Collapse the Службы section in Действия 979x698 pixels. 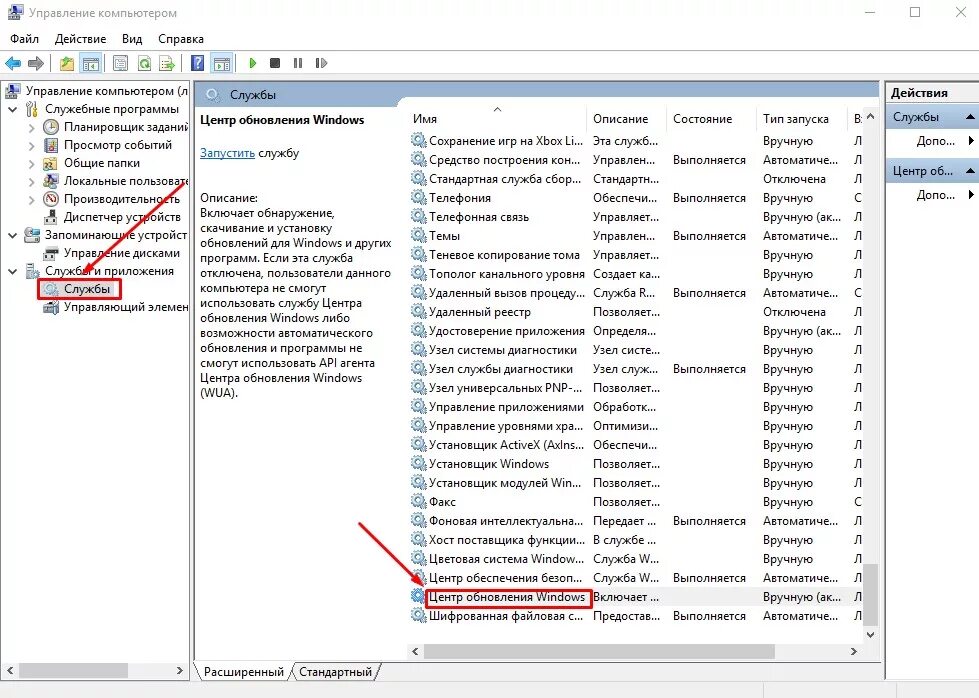(x=970, y=117)
